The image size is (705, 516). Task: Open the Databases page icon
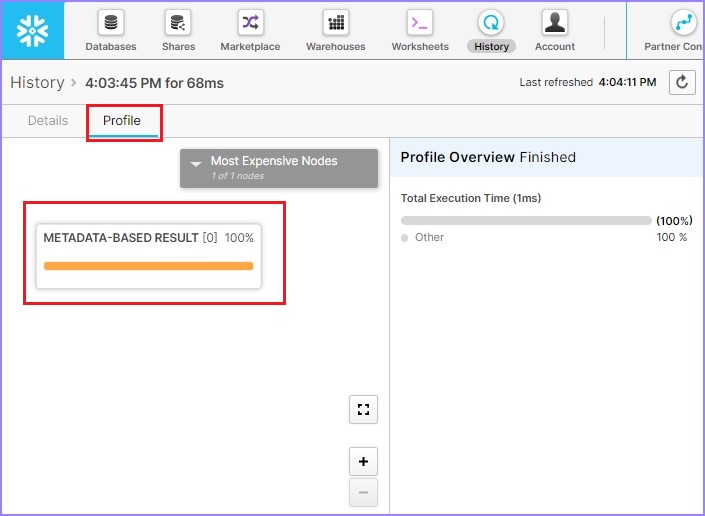pyautogui.click(x=110, y=23)
